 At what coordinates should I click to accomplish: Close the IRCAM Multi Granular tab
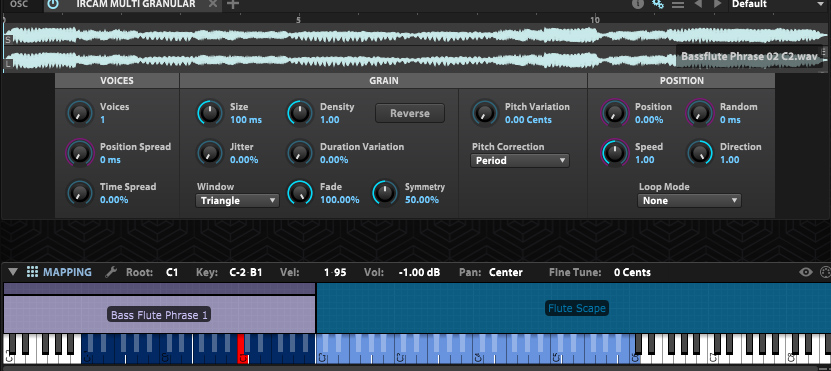213,4
